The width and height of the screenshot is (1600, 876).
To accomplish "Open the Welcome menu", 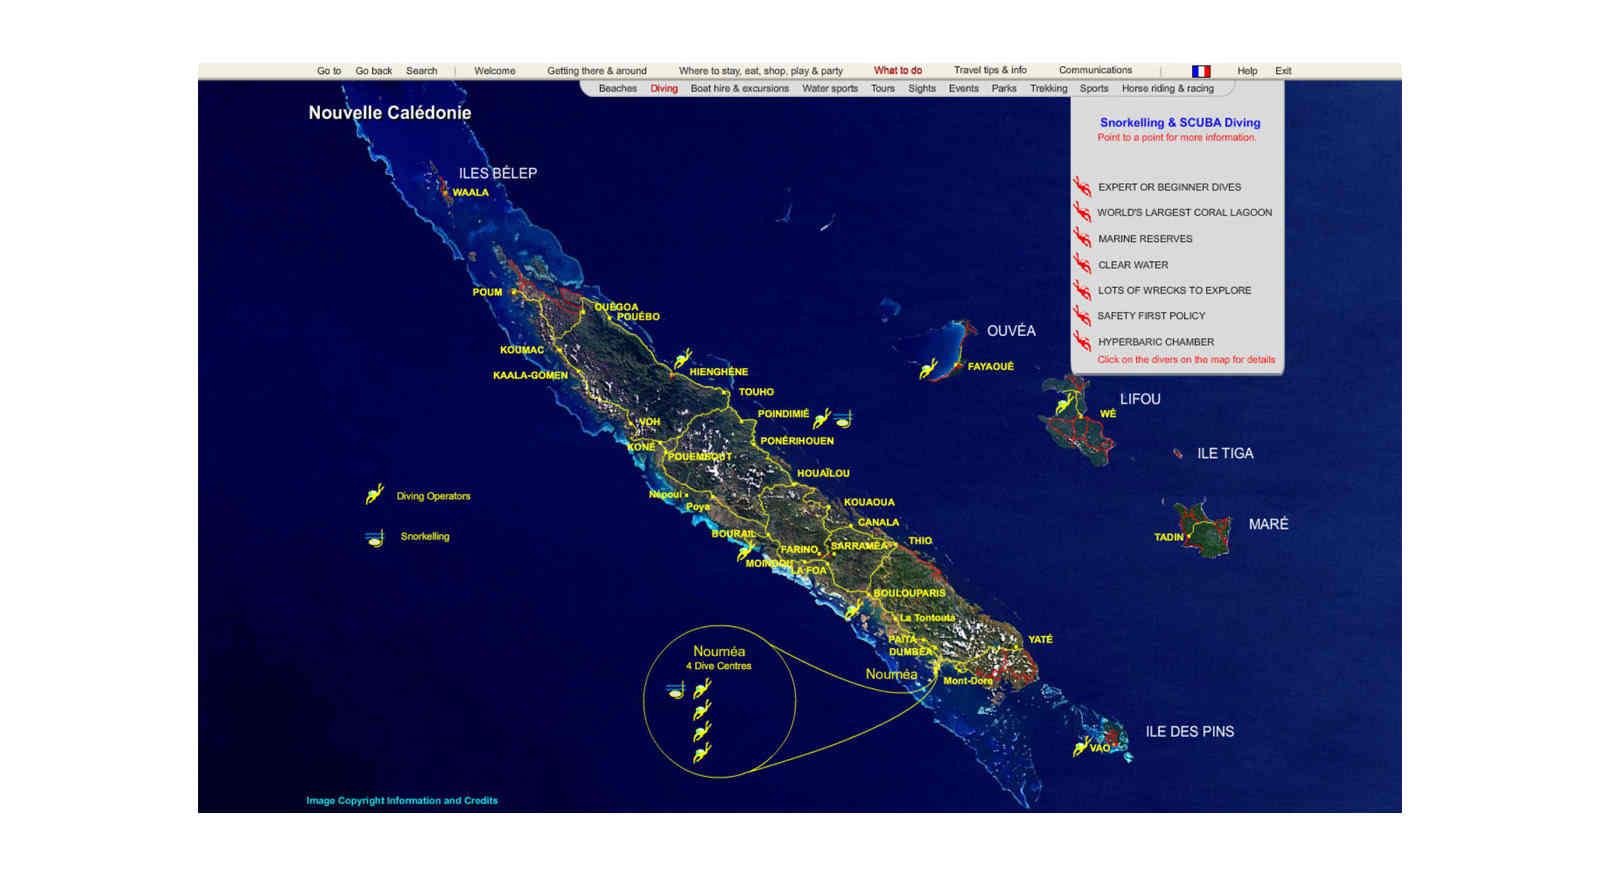I will 495,71.
